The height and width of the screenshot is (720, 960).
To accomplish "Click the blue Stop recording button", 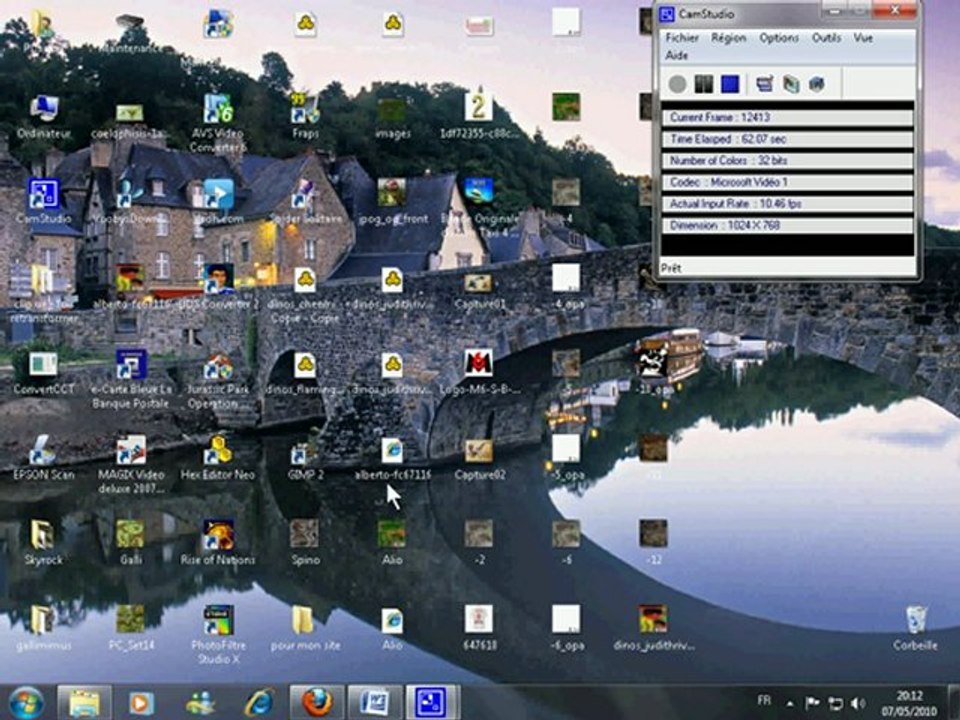I will point(730,84).
